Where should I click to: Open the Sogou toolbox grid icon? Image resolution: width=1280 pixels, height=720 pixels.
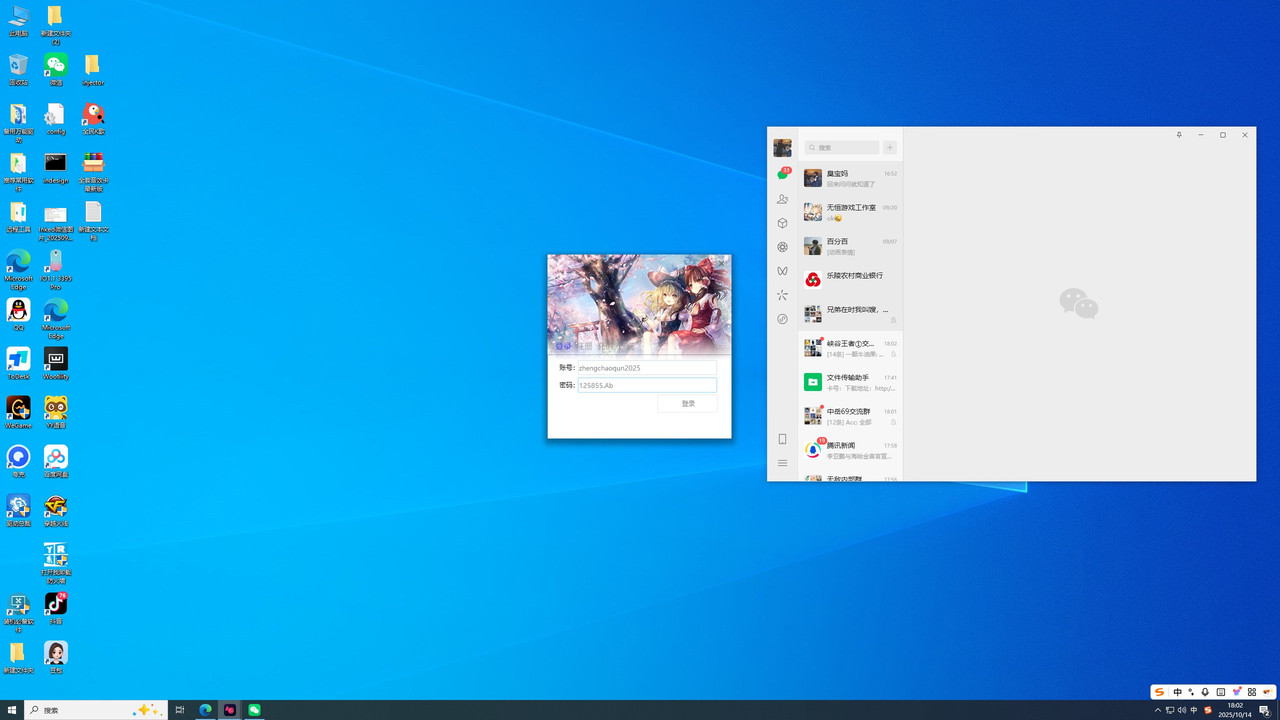point(1252,692)
